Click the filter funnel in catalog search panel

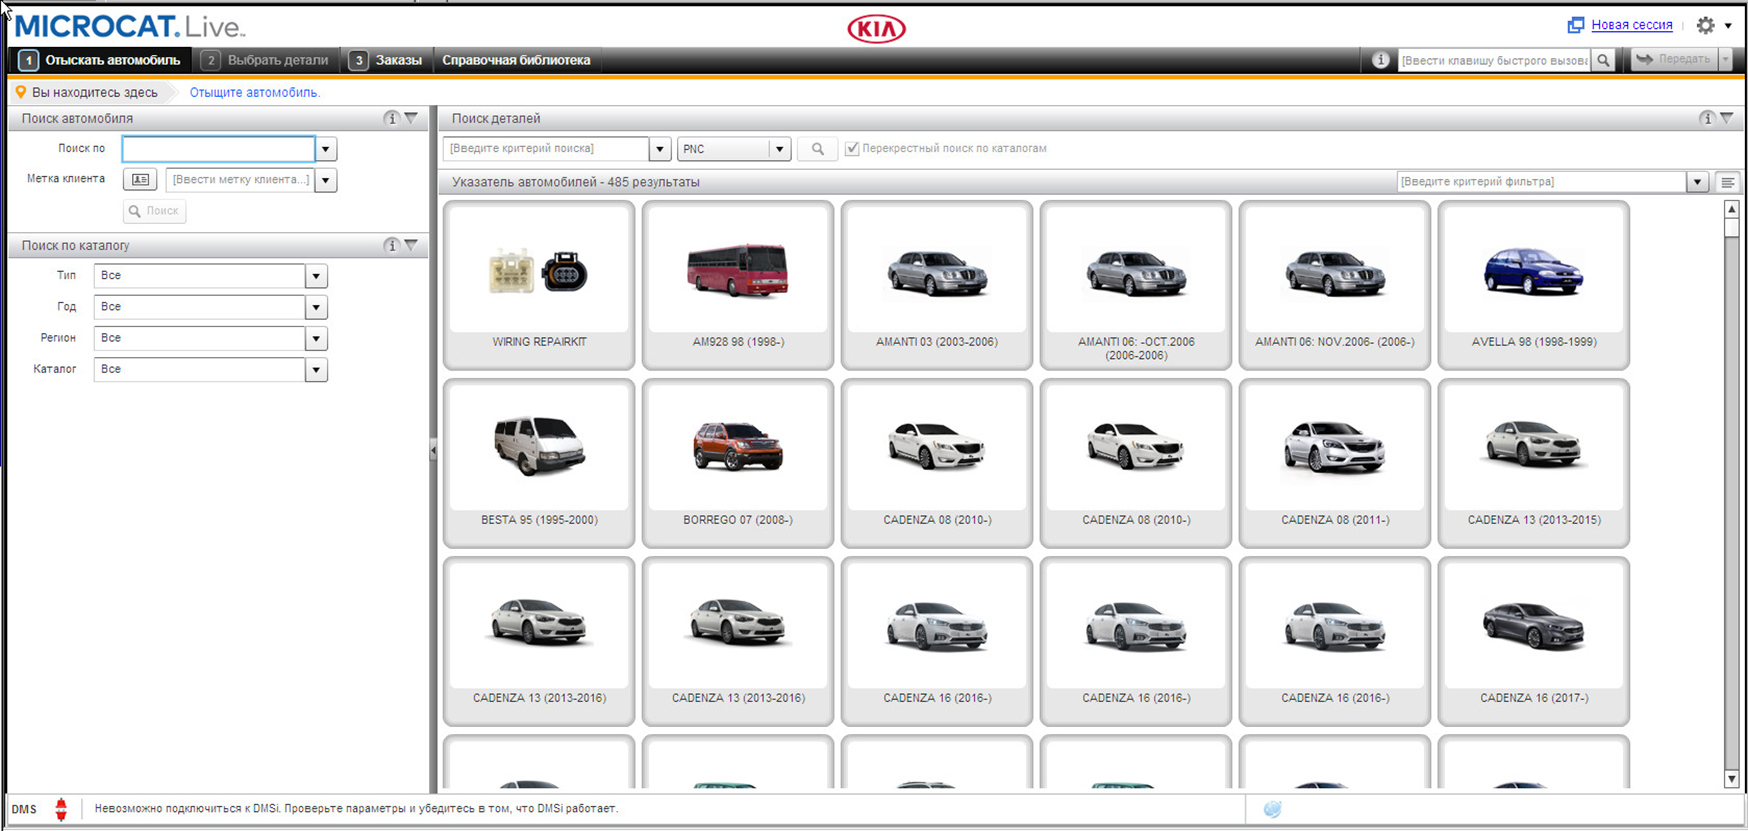coord(411,245)
